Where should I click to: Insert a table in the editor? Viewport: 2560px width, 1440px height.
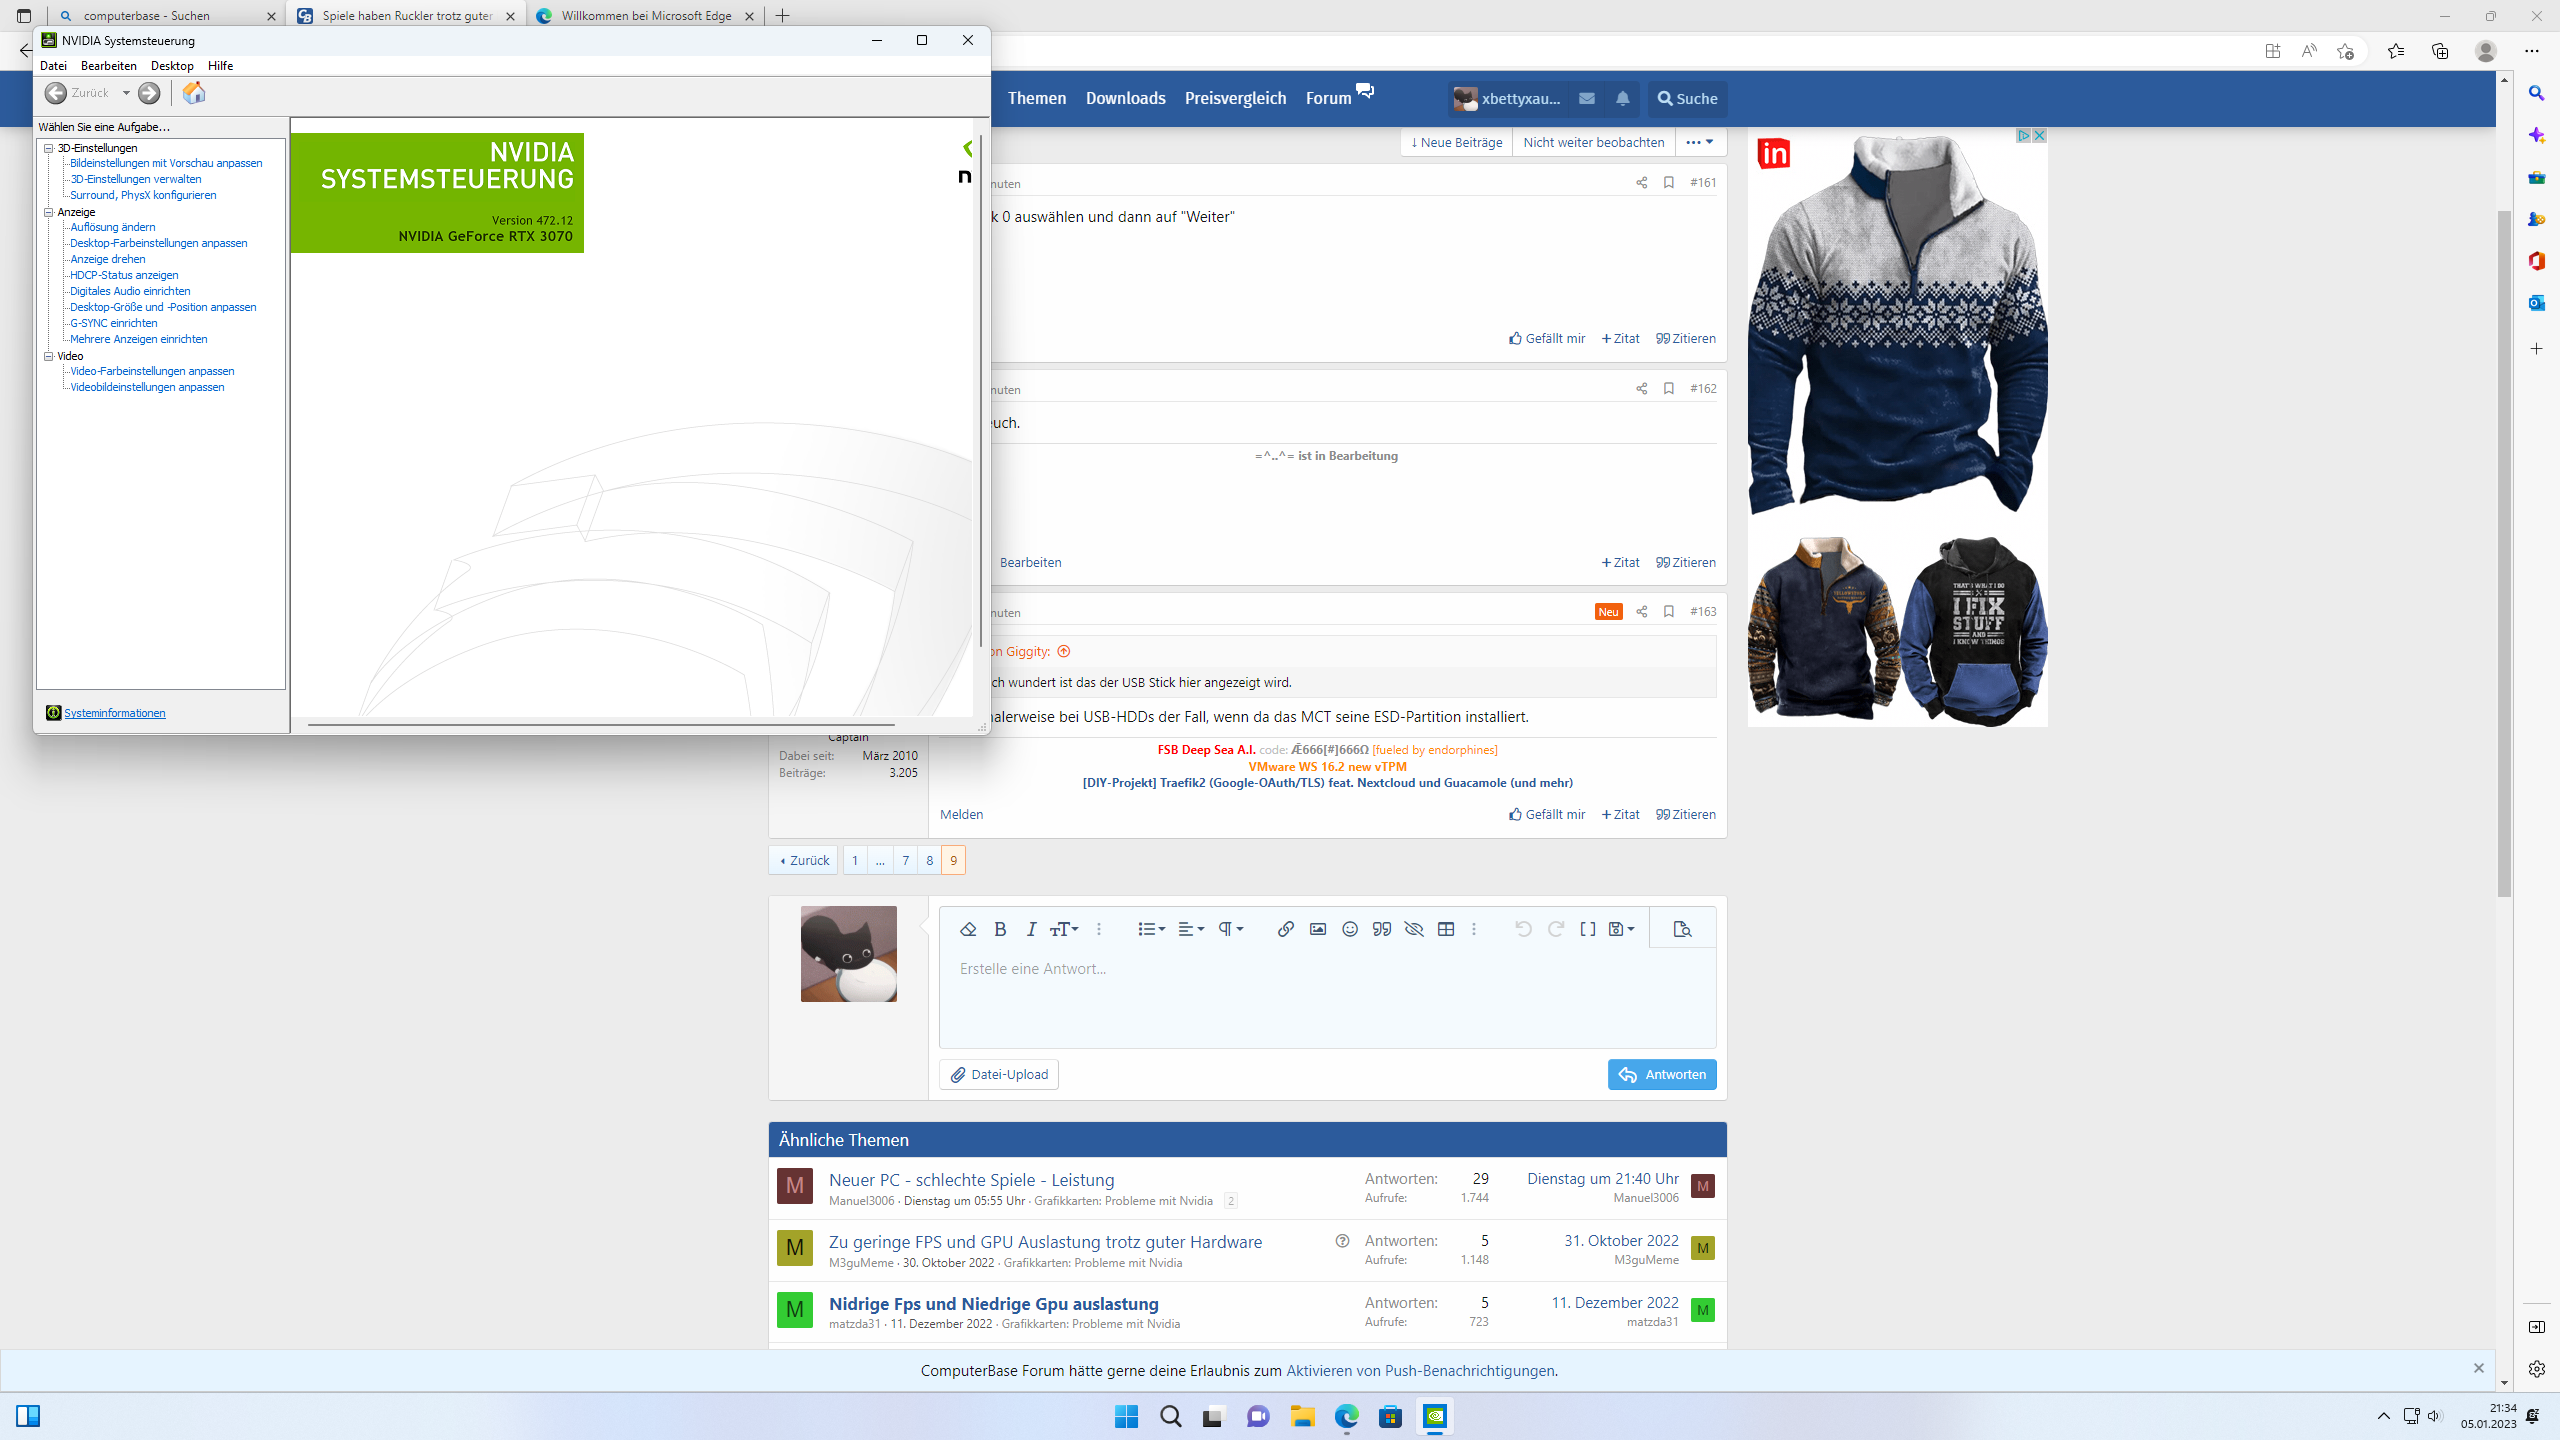click(x=1446, y=929)
